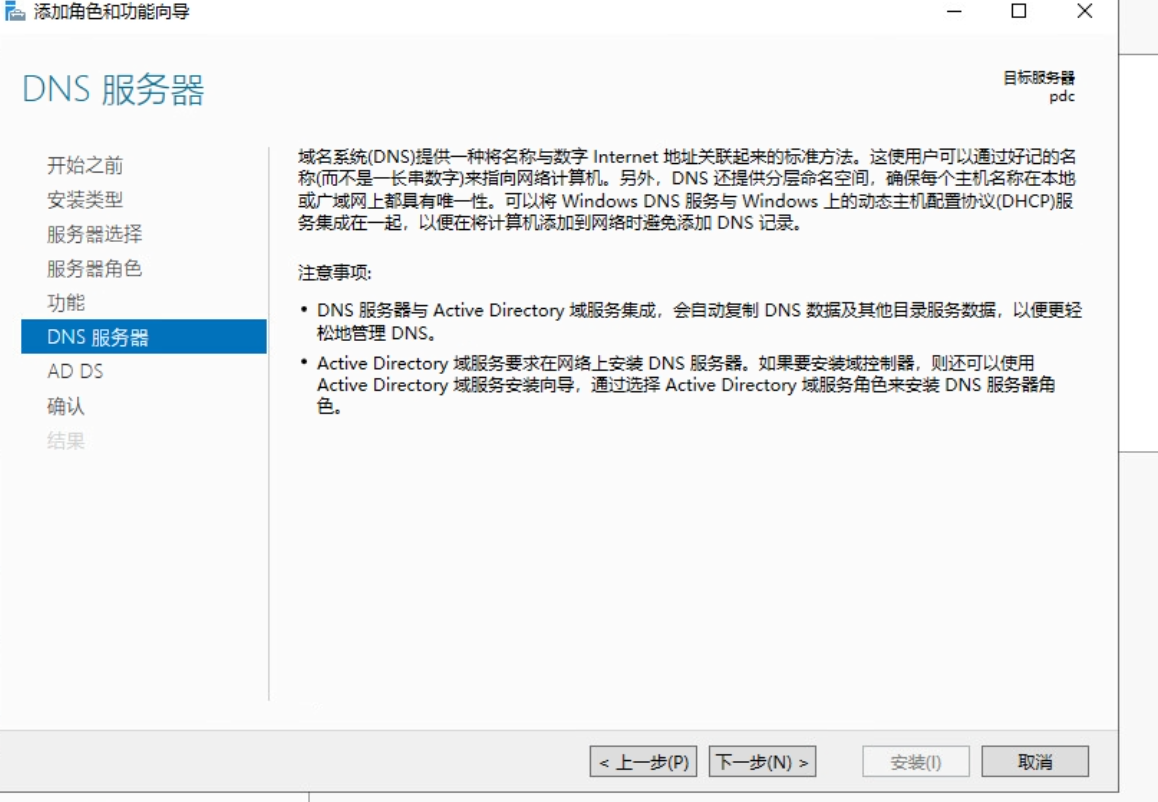
Task: Click the 注意事项: heading
Action: coord(335,273)
